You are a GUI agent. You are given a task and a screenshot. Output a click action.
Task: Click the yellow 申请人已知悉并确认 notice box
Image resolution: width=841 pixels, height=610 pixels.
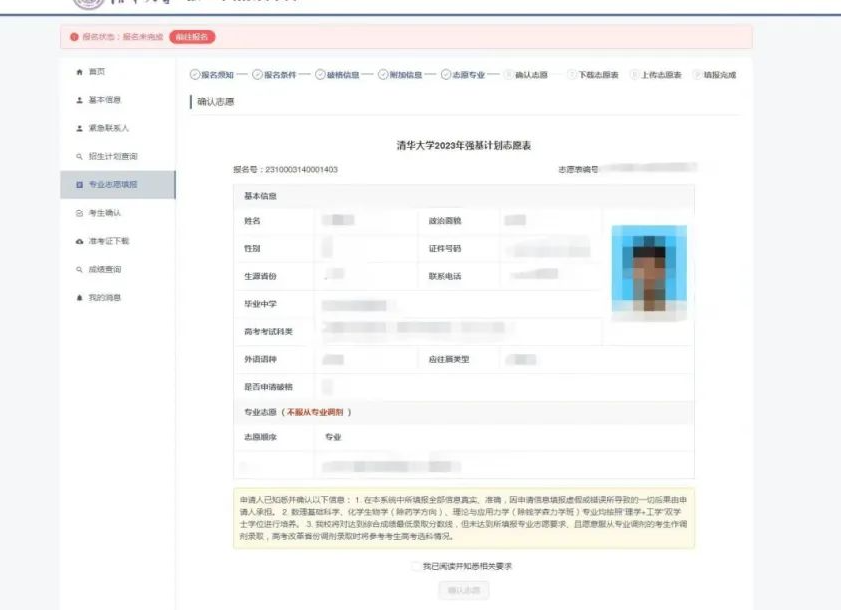(464, 518)
